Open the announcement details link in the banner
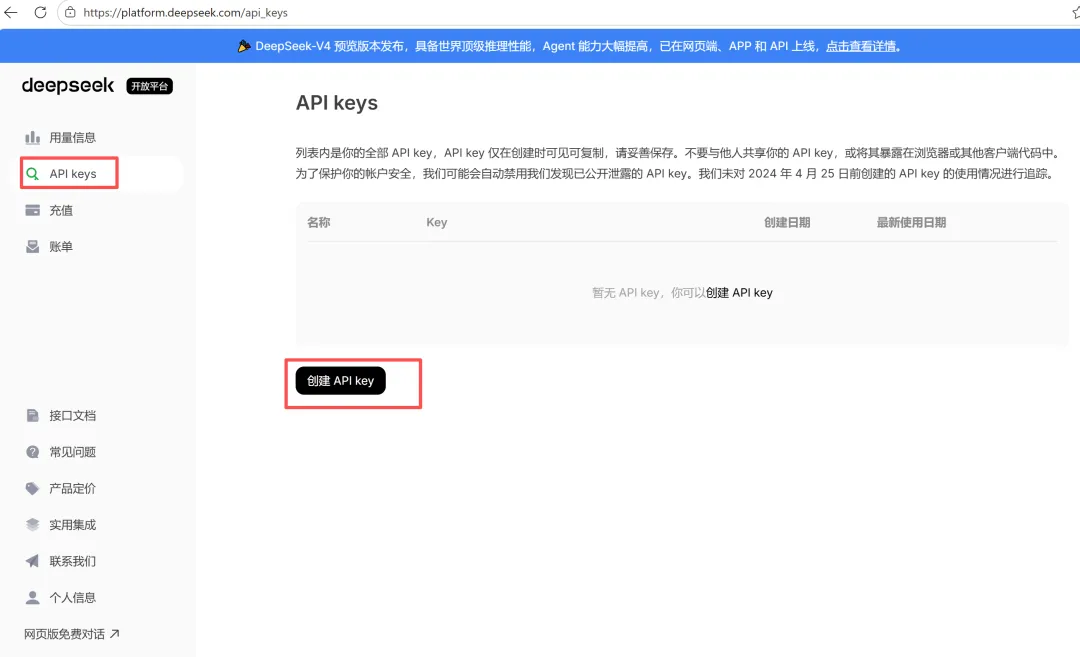 861,46
